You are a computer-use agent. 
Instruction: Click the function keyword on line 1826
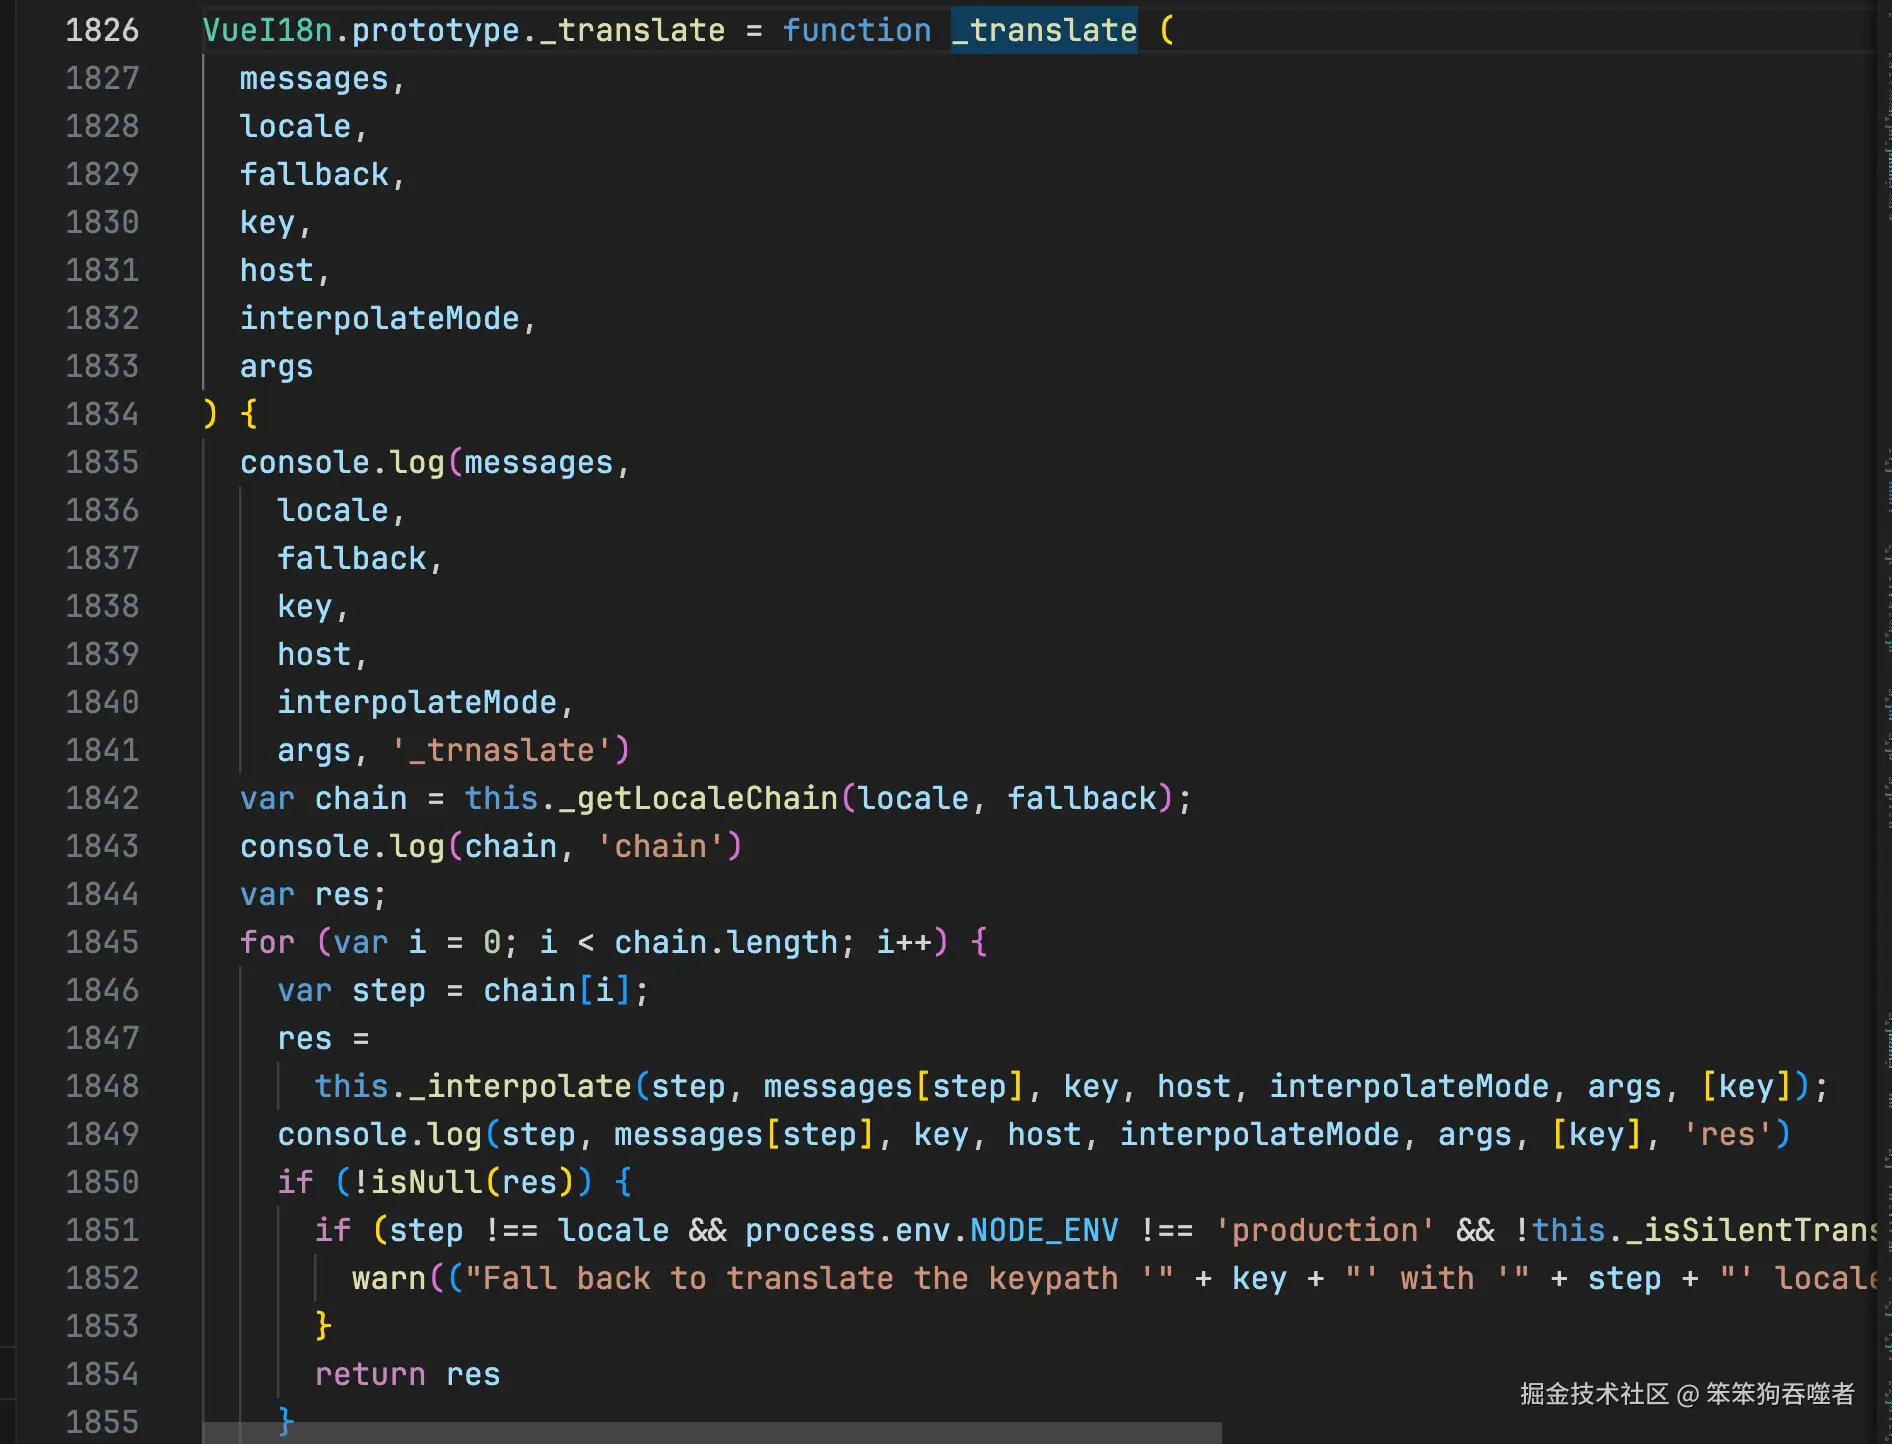point(857,30)
